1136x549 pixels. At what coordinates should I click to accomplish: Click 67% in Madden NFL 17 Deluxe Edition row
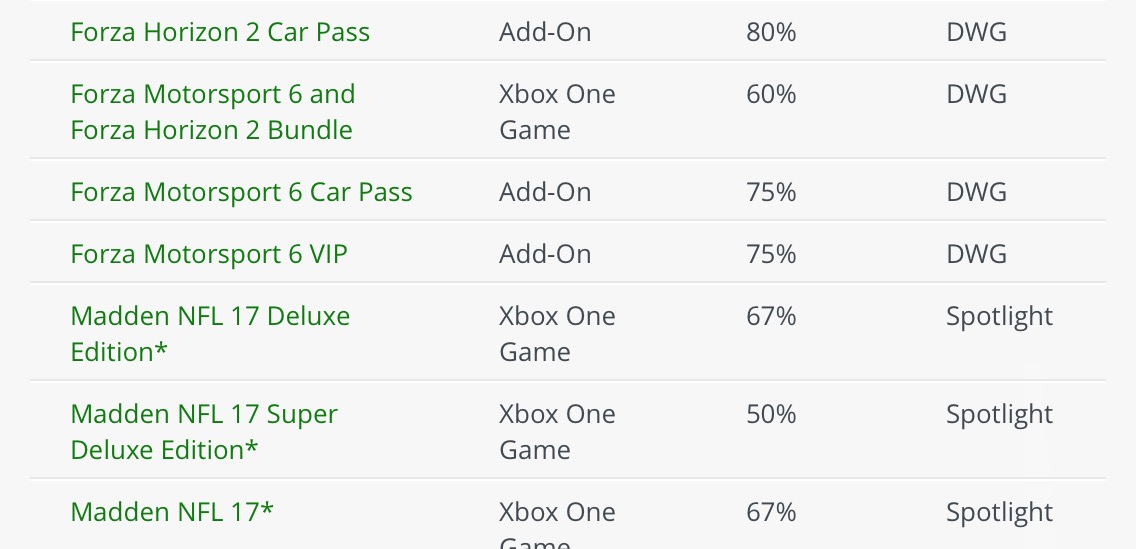[771, 316]
